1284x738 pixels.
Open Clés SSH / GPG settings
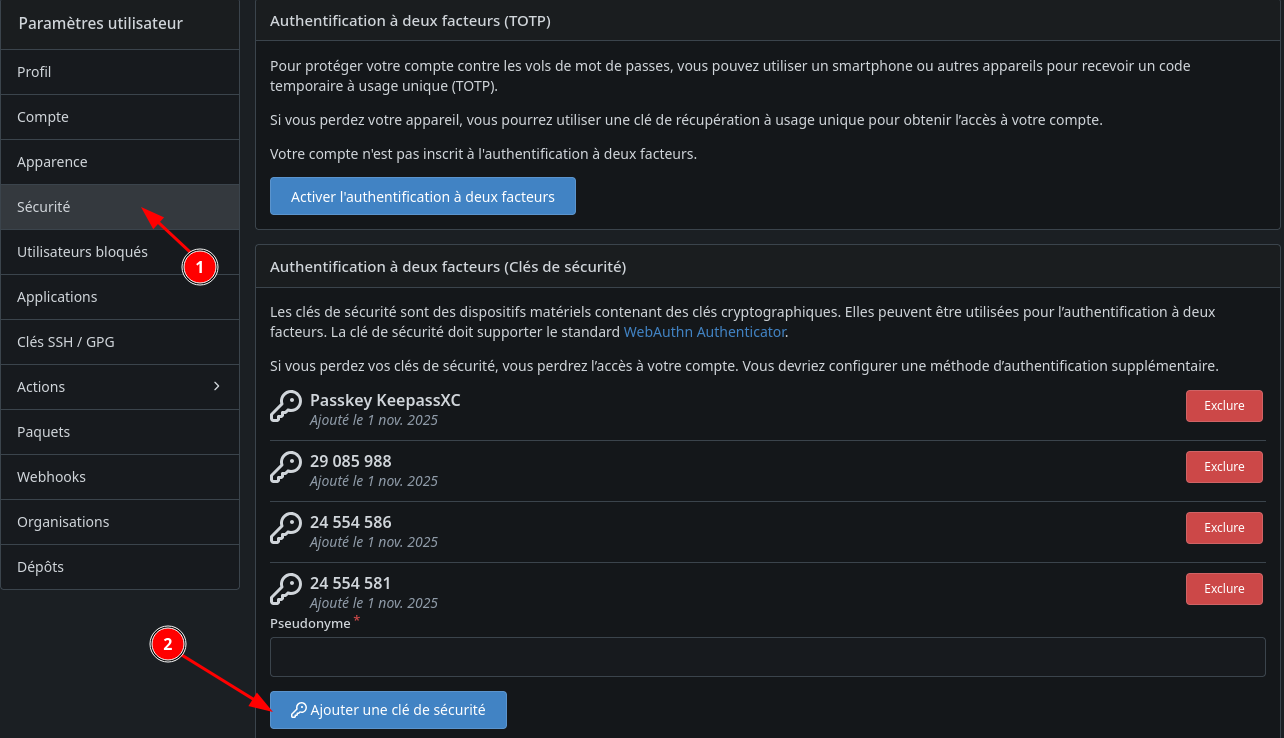point(66,342)
